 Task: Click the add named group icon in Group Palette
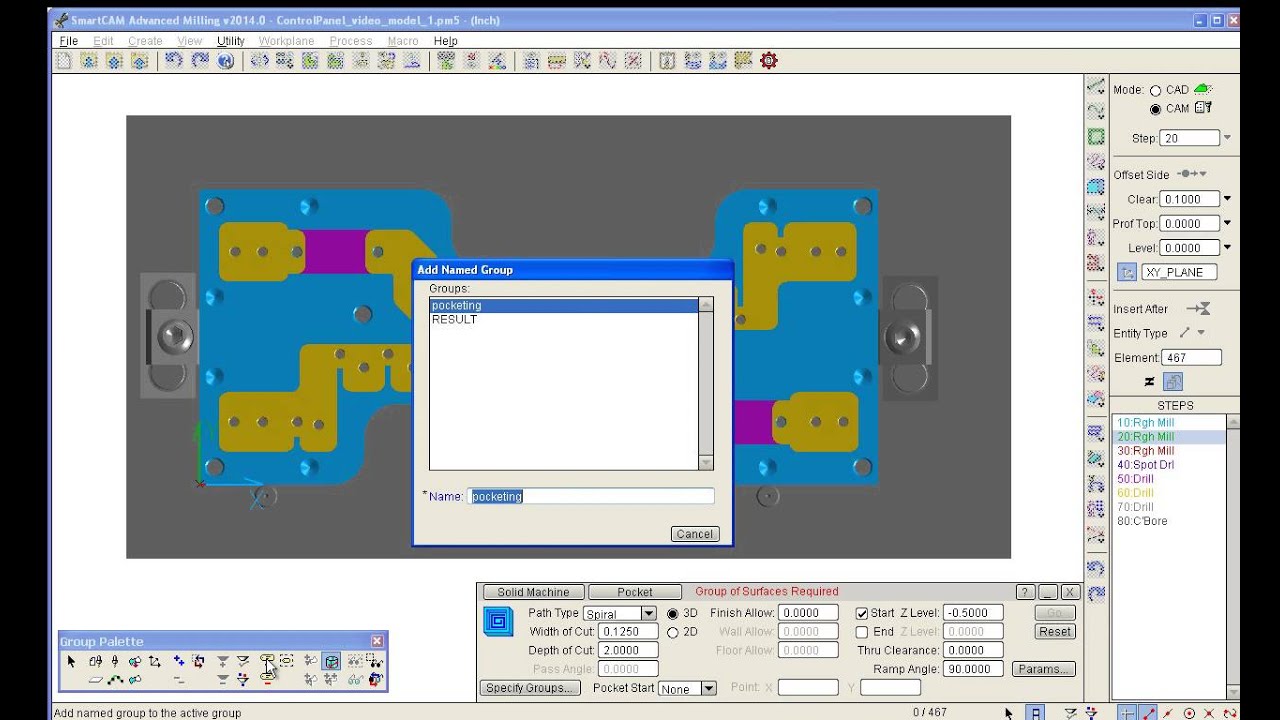267,659
